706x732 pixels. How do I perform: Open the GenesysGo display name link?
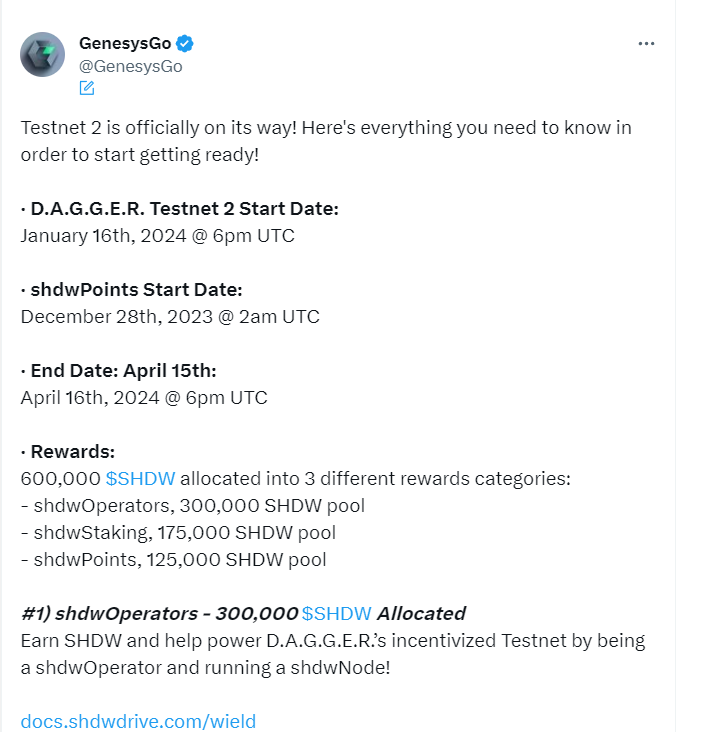125,44
